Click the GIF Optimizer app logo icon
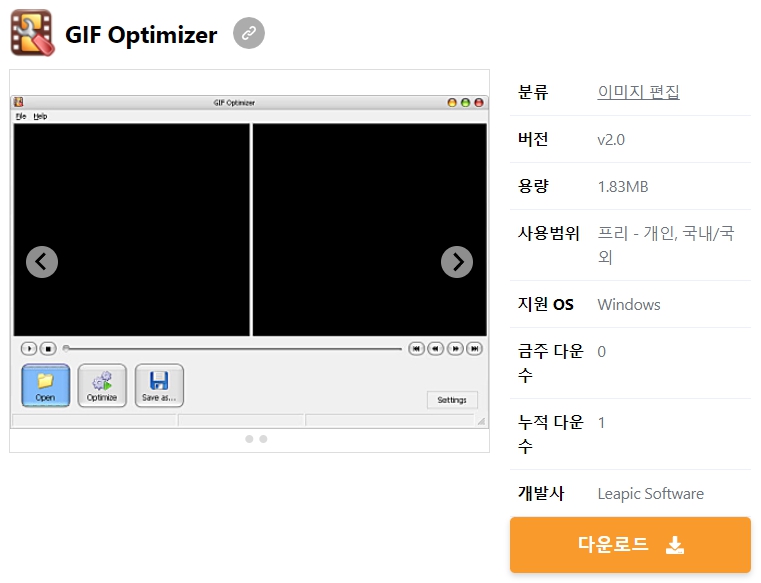The image size is (761, 583). [32, 33]
